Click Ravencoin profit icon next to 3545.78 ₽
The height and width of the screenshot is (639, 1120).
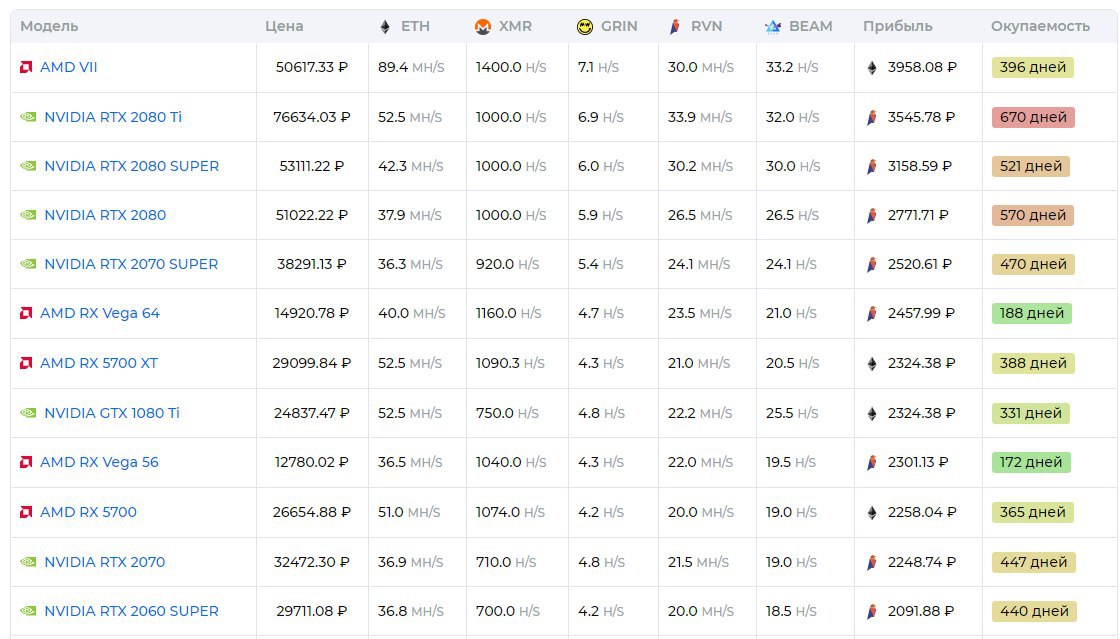(871, 117)
